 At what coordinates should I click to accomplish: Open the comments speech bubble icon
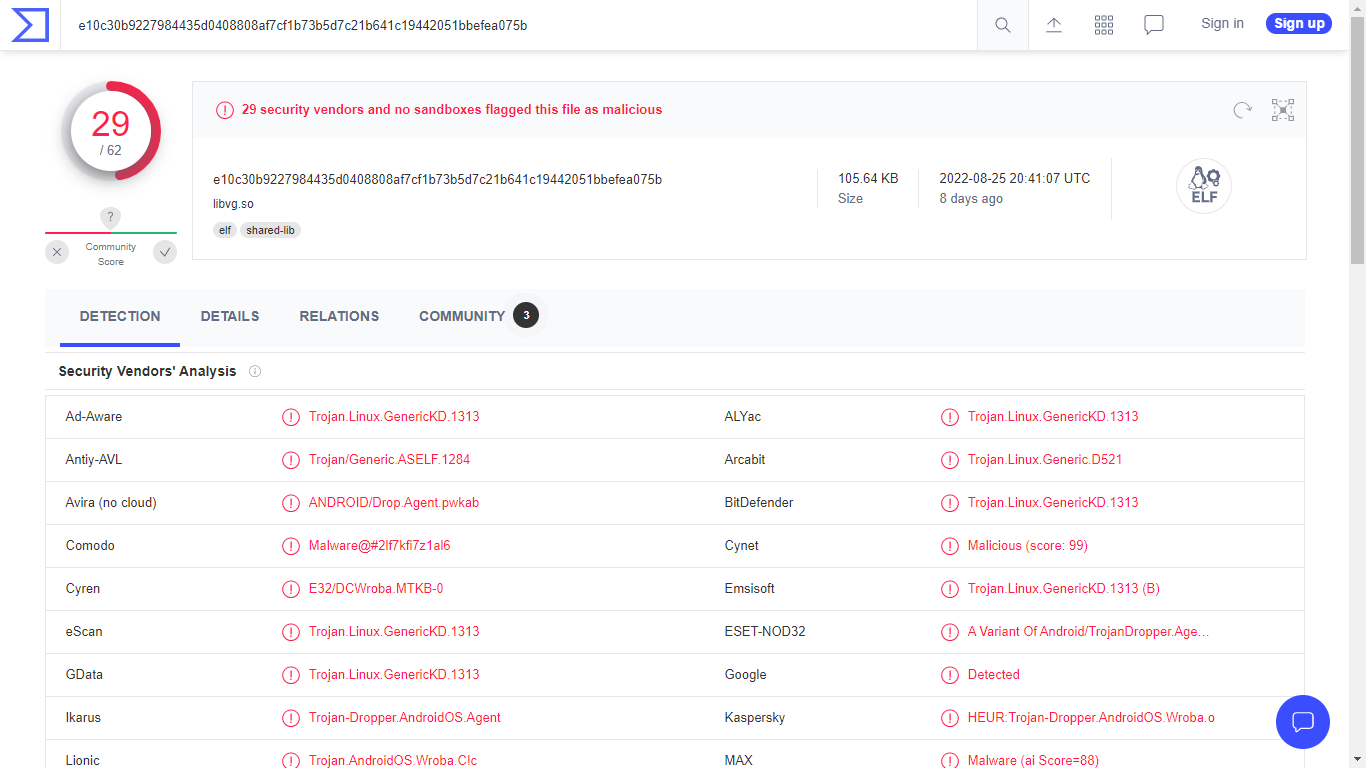pyautogui.click(x=1154, y=25)
